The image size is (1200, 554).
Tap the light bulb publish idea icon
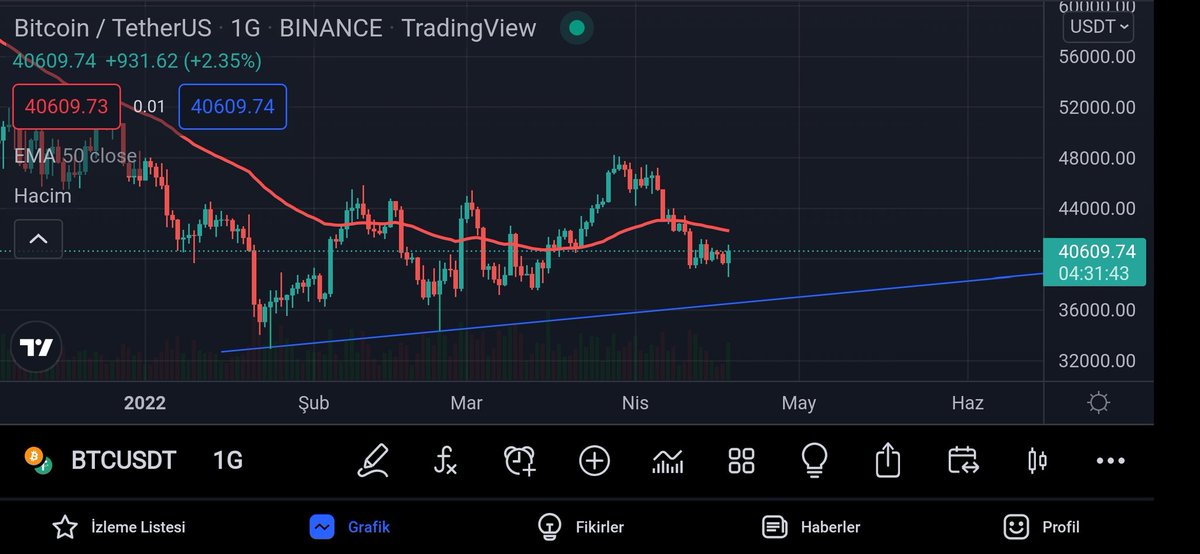[x=815, y=460]
